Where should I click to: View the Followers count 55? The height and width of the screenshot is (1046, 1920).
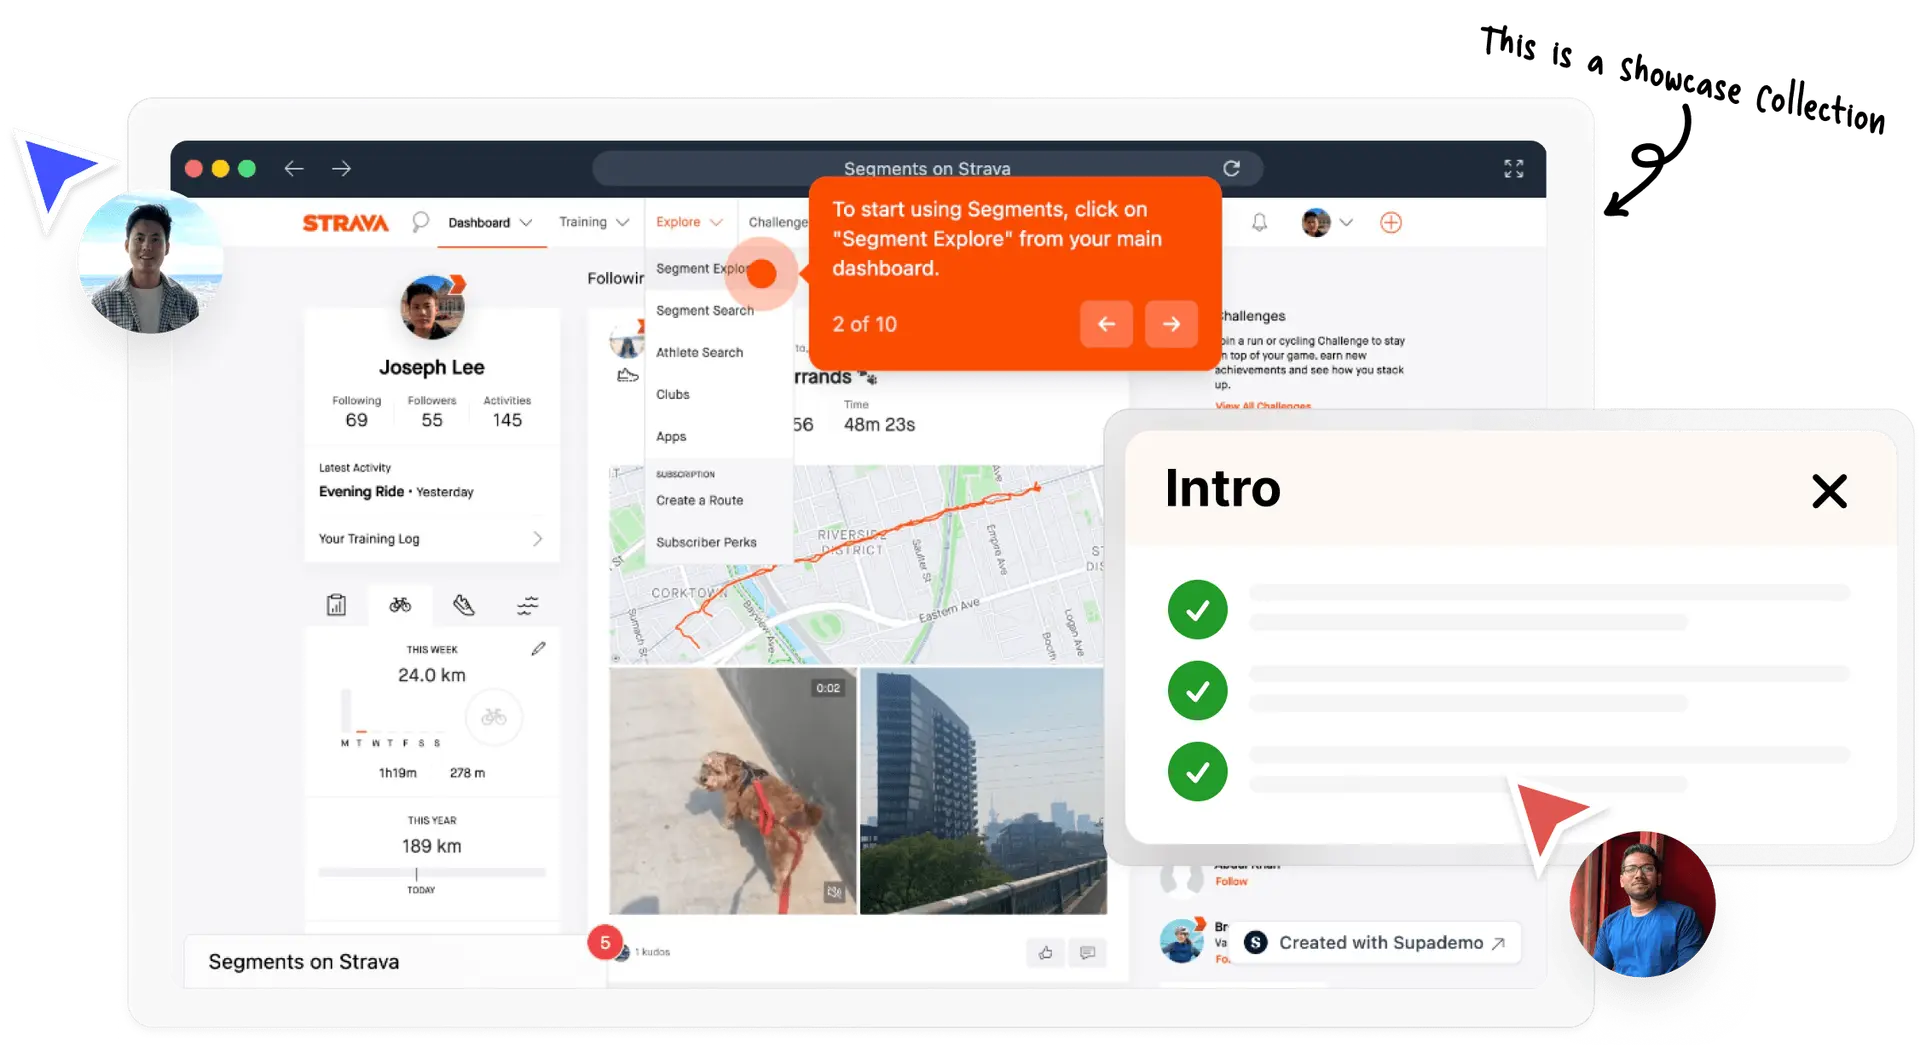(x=431, y=421)
